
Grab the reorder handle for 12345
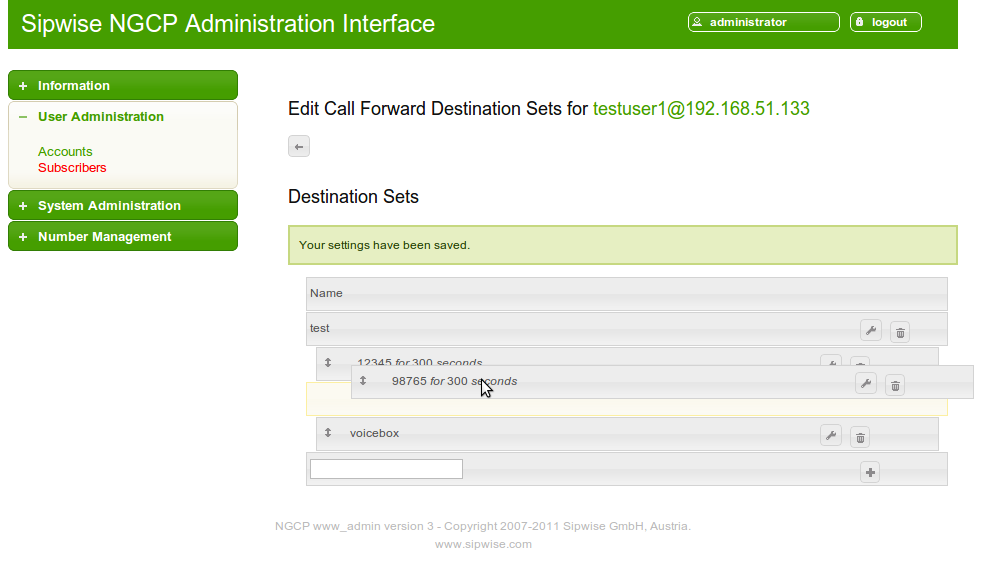click(x=328, y=362)
